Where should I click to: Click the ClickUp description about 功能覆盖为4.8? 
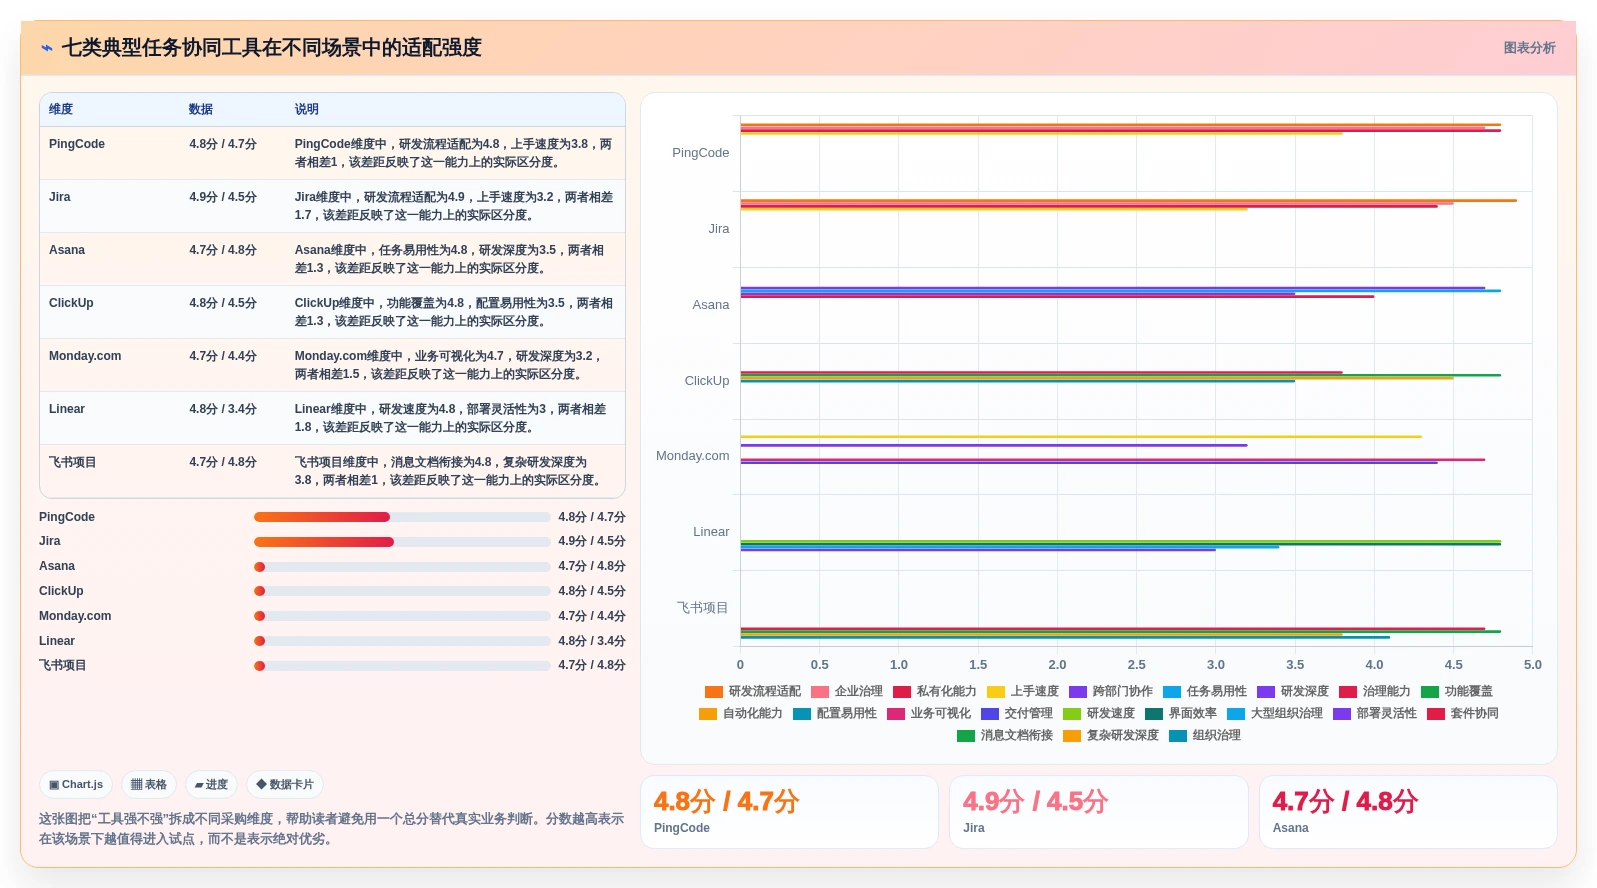454,312
